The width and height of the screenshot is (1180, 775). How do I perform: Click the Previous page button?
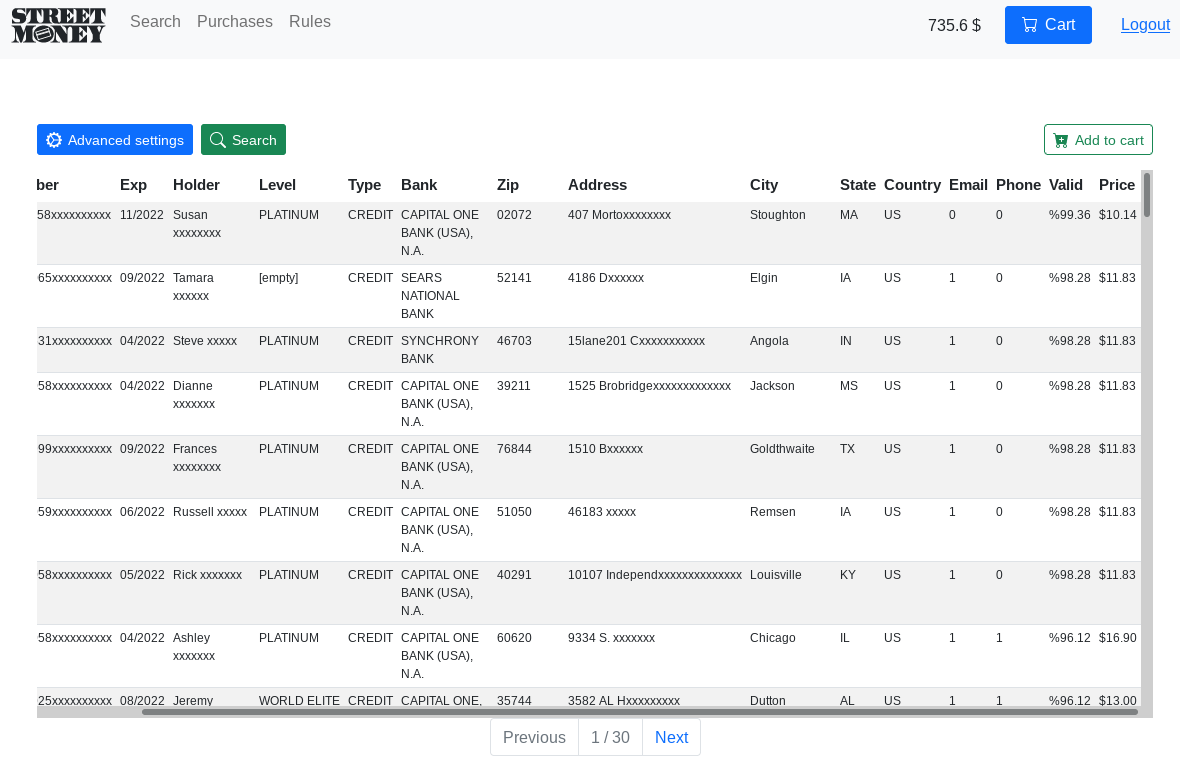coord(534,737)
